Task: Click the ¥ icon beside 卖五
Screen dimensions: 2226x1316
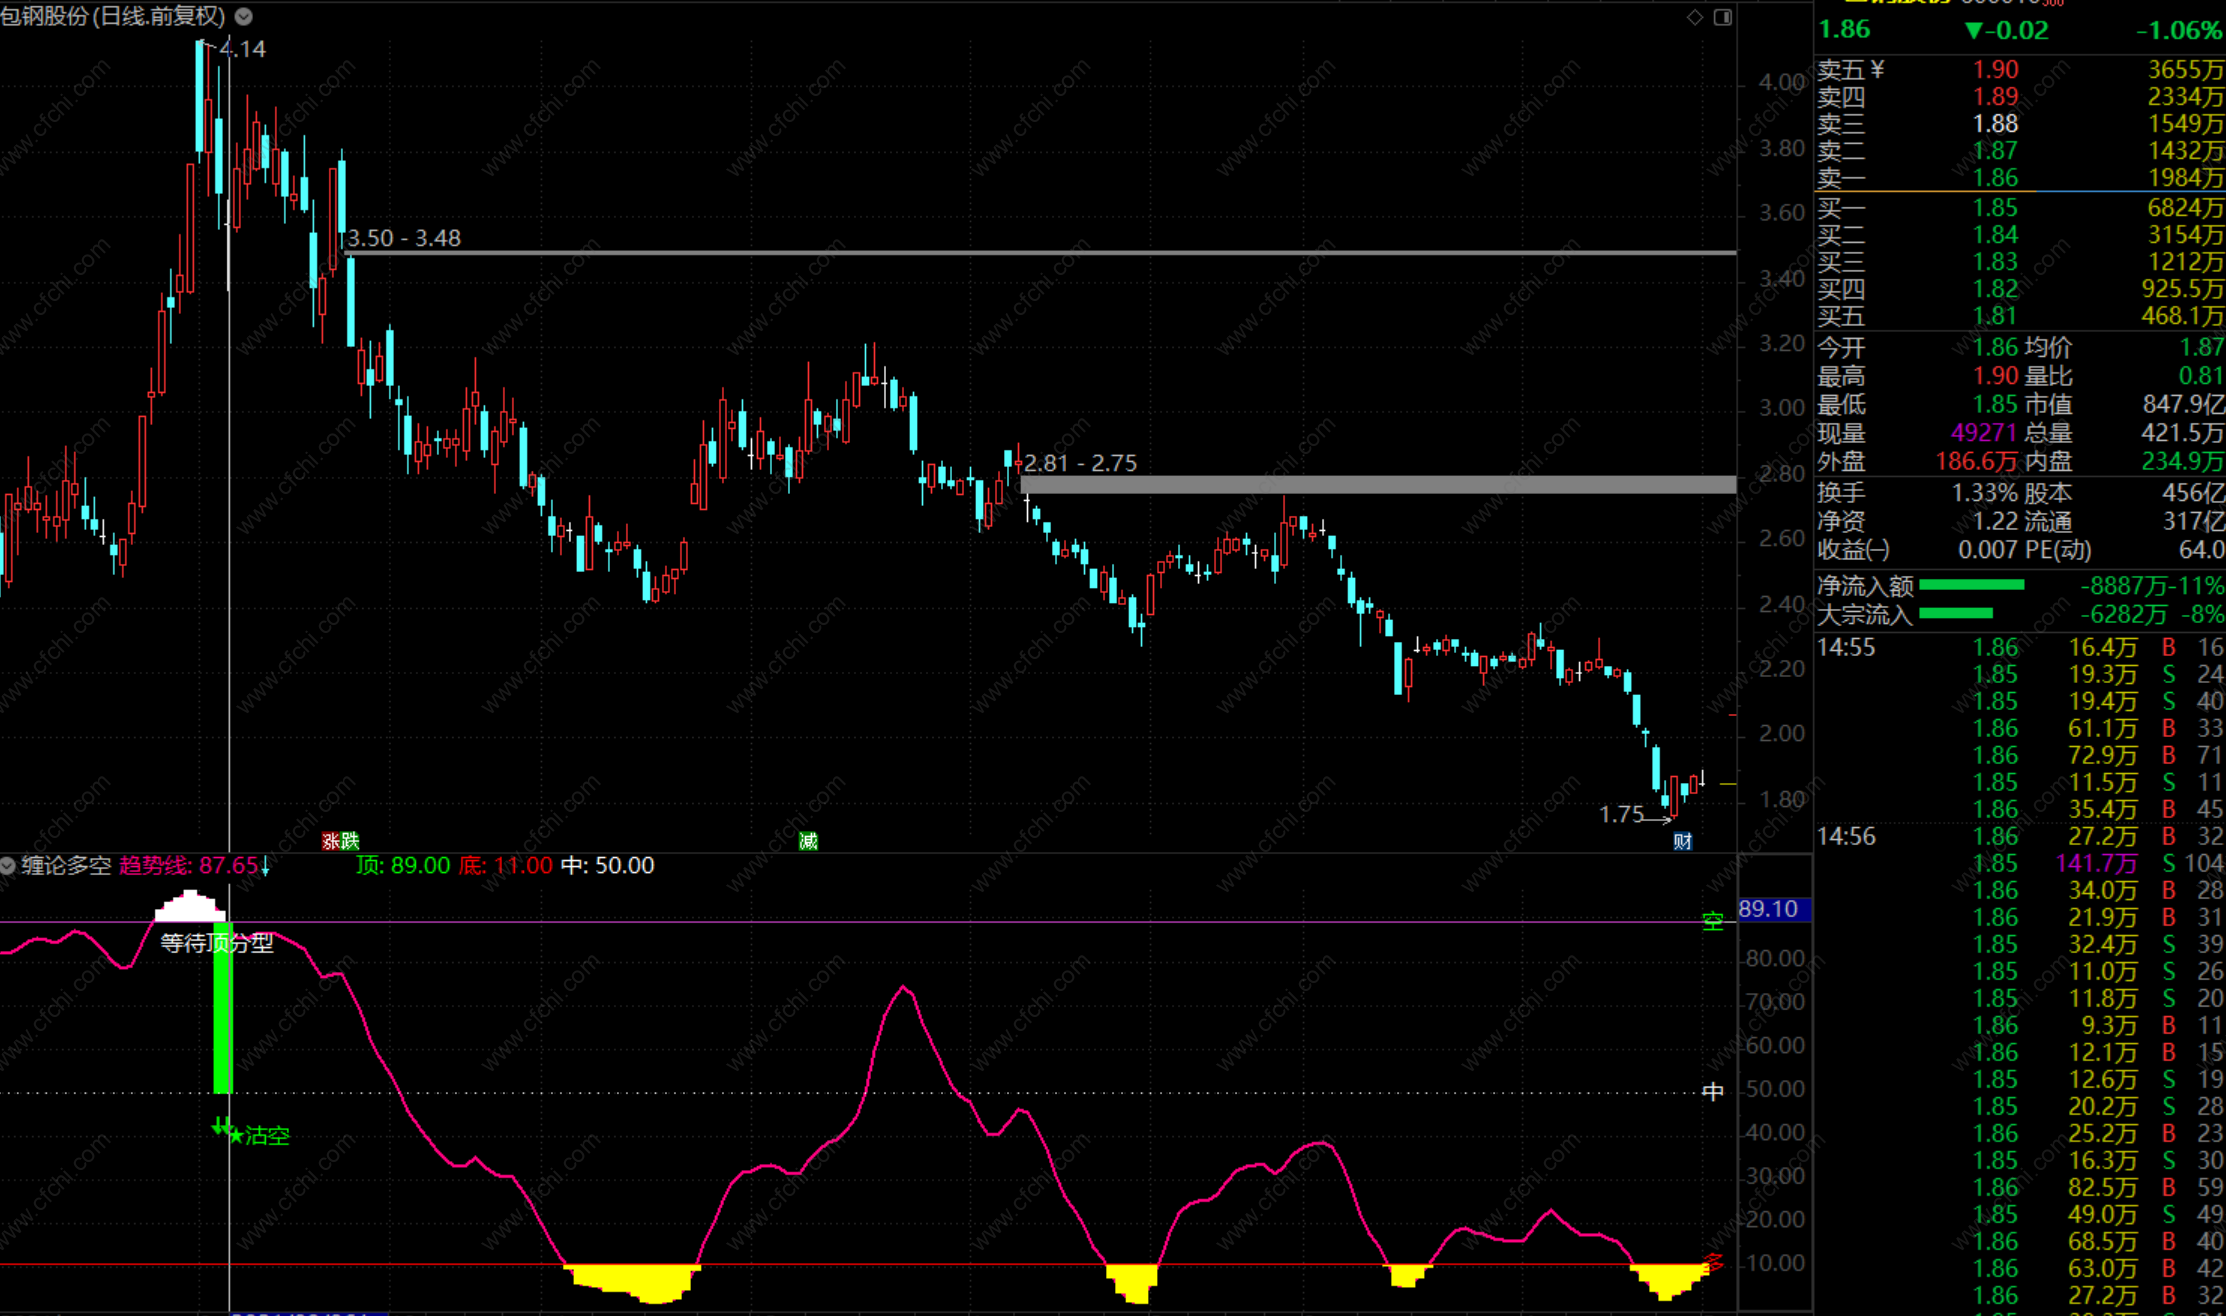Action: pos(1877,69)
